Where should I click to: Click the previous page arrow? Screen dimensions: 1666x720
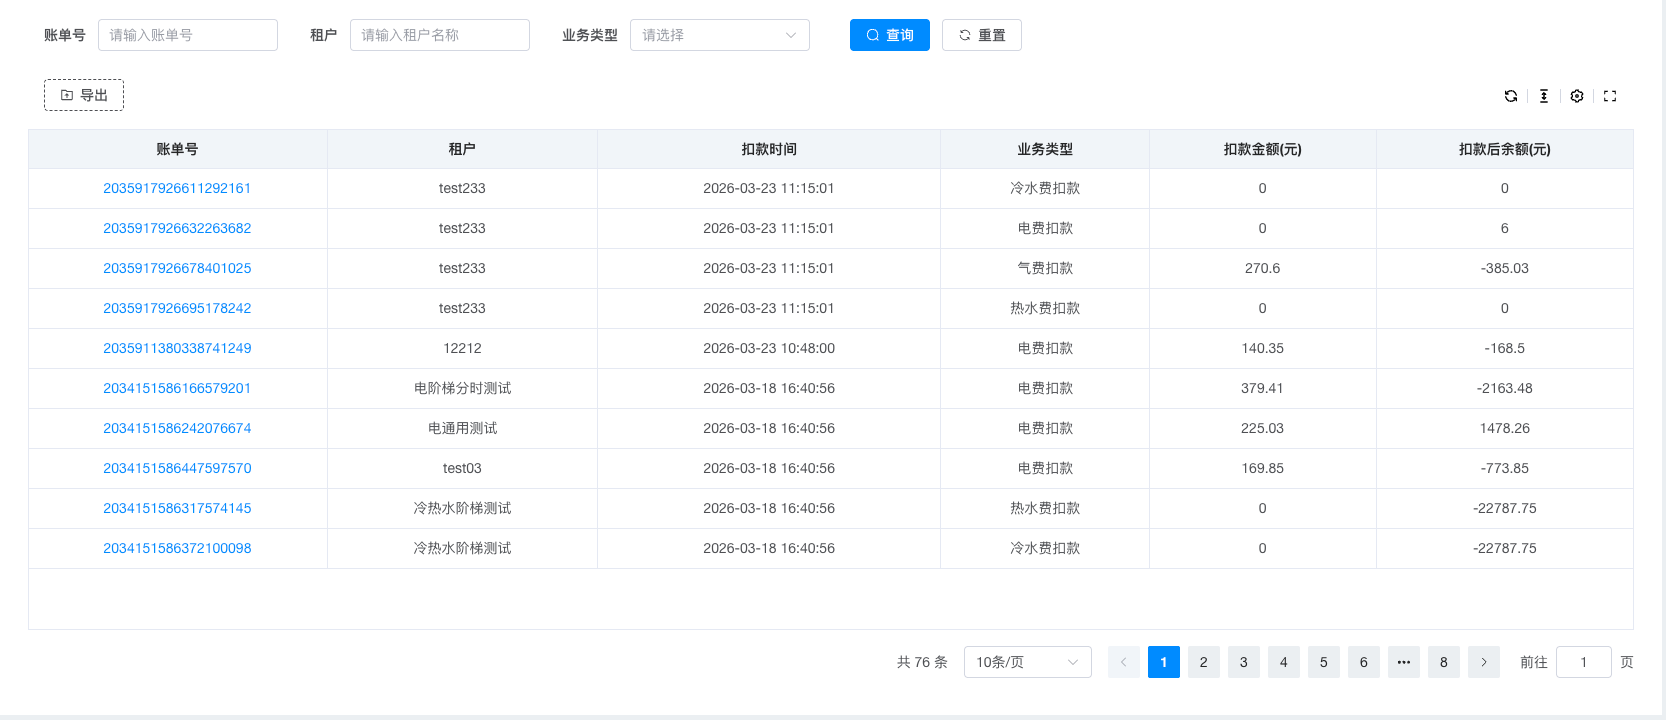[x=1124, y=662]
